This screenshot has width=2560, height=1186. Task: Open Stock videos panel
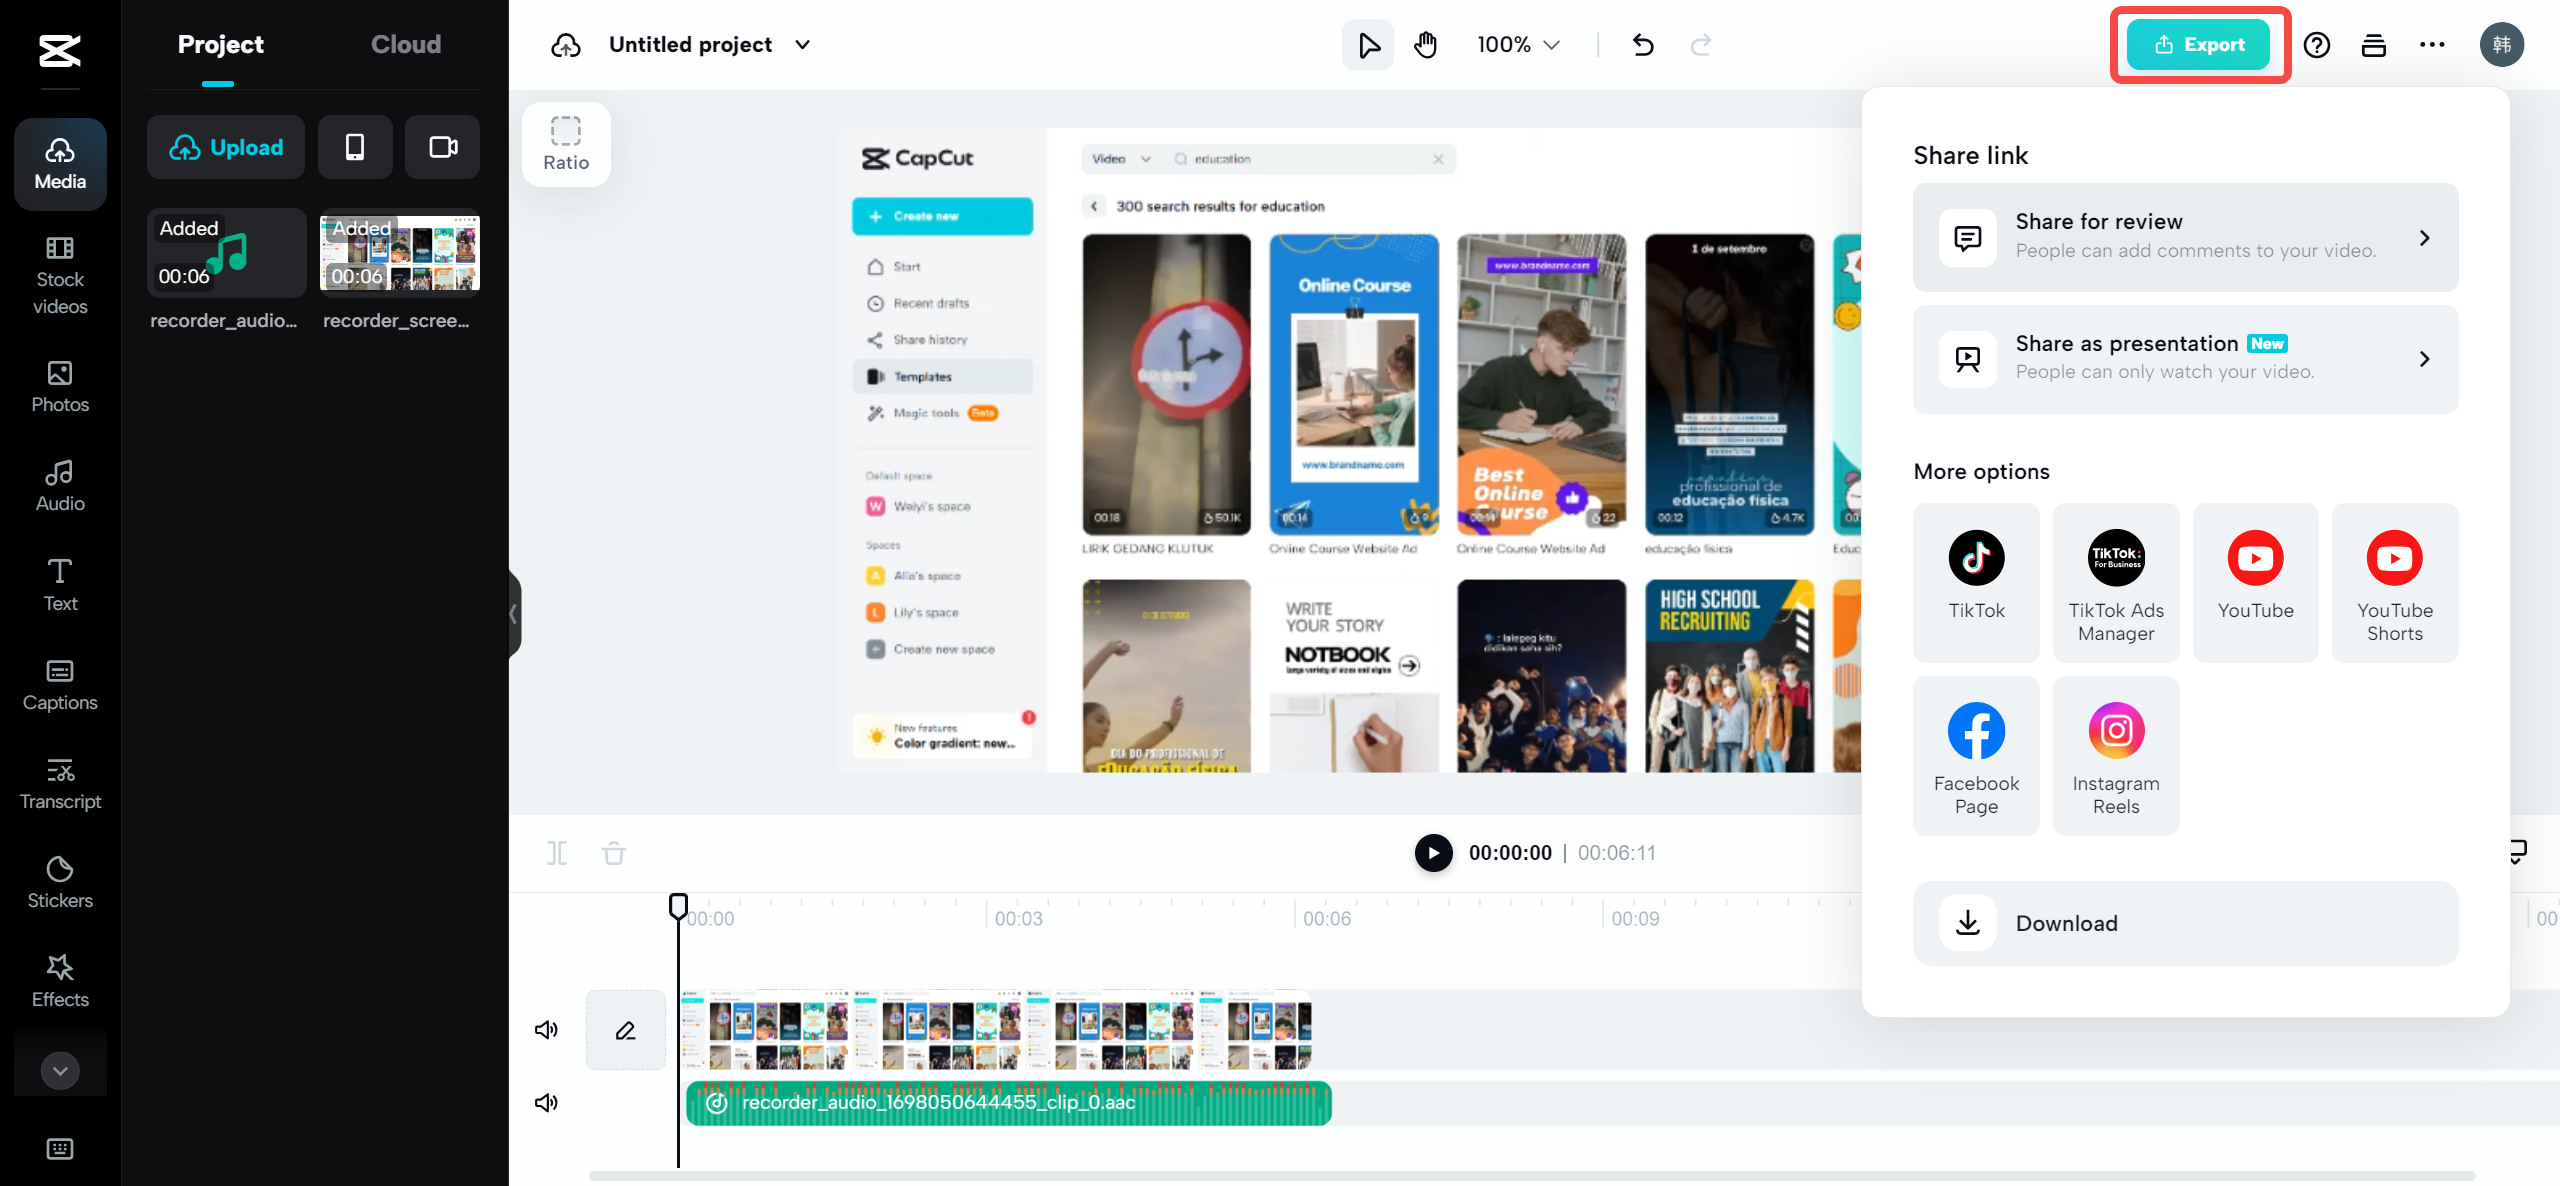tap(60, 276)
